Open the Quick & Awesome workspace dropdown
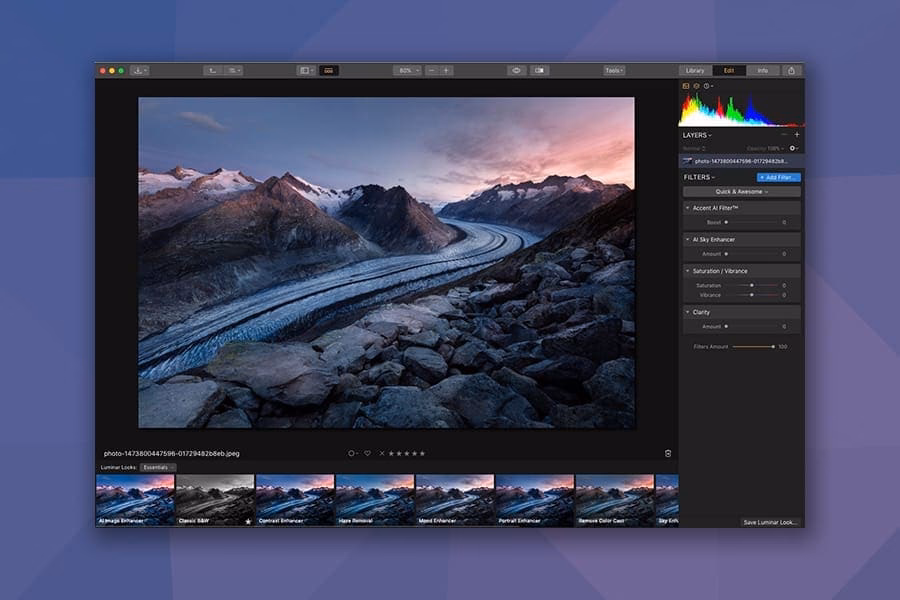 point(740,192)
